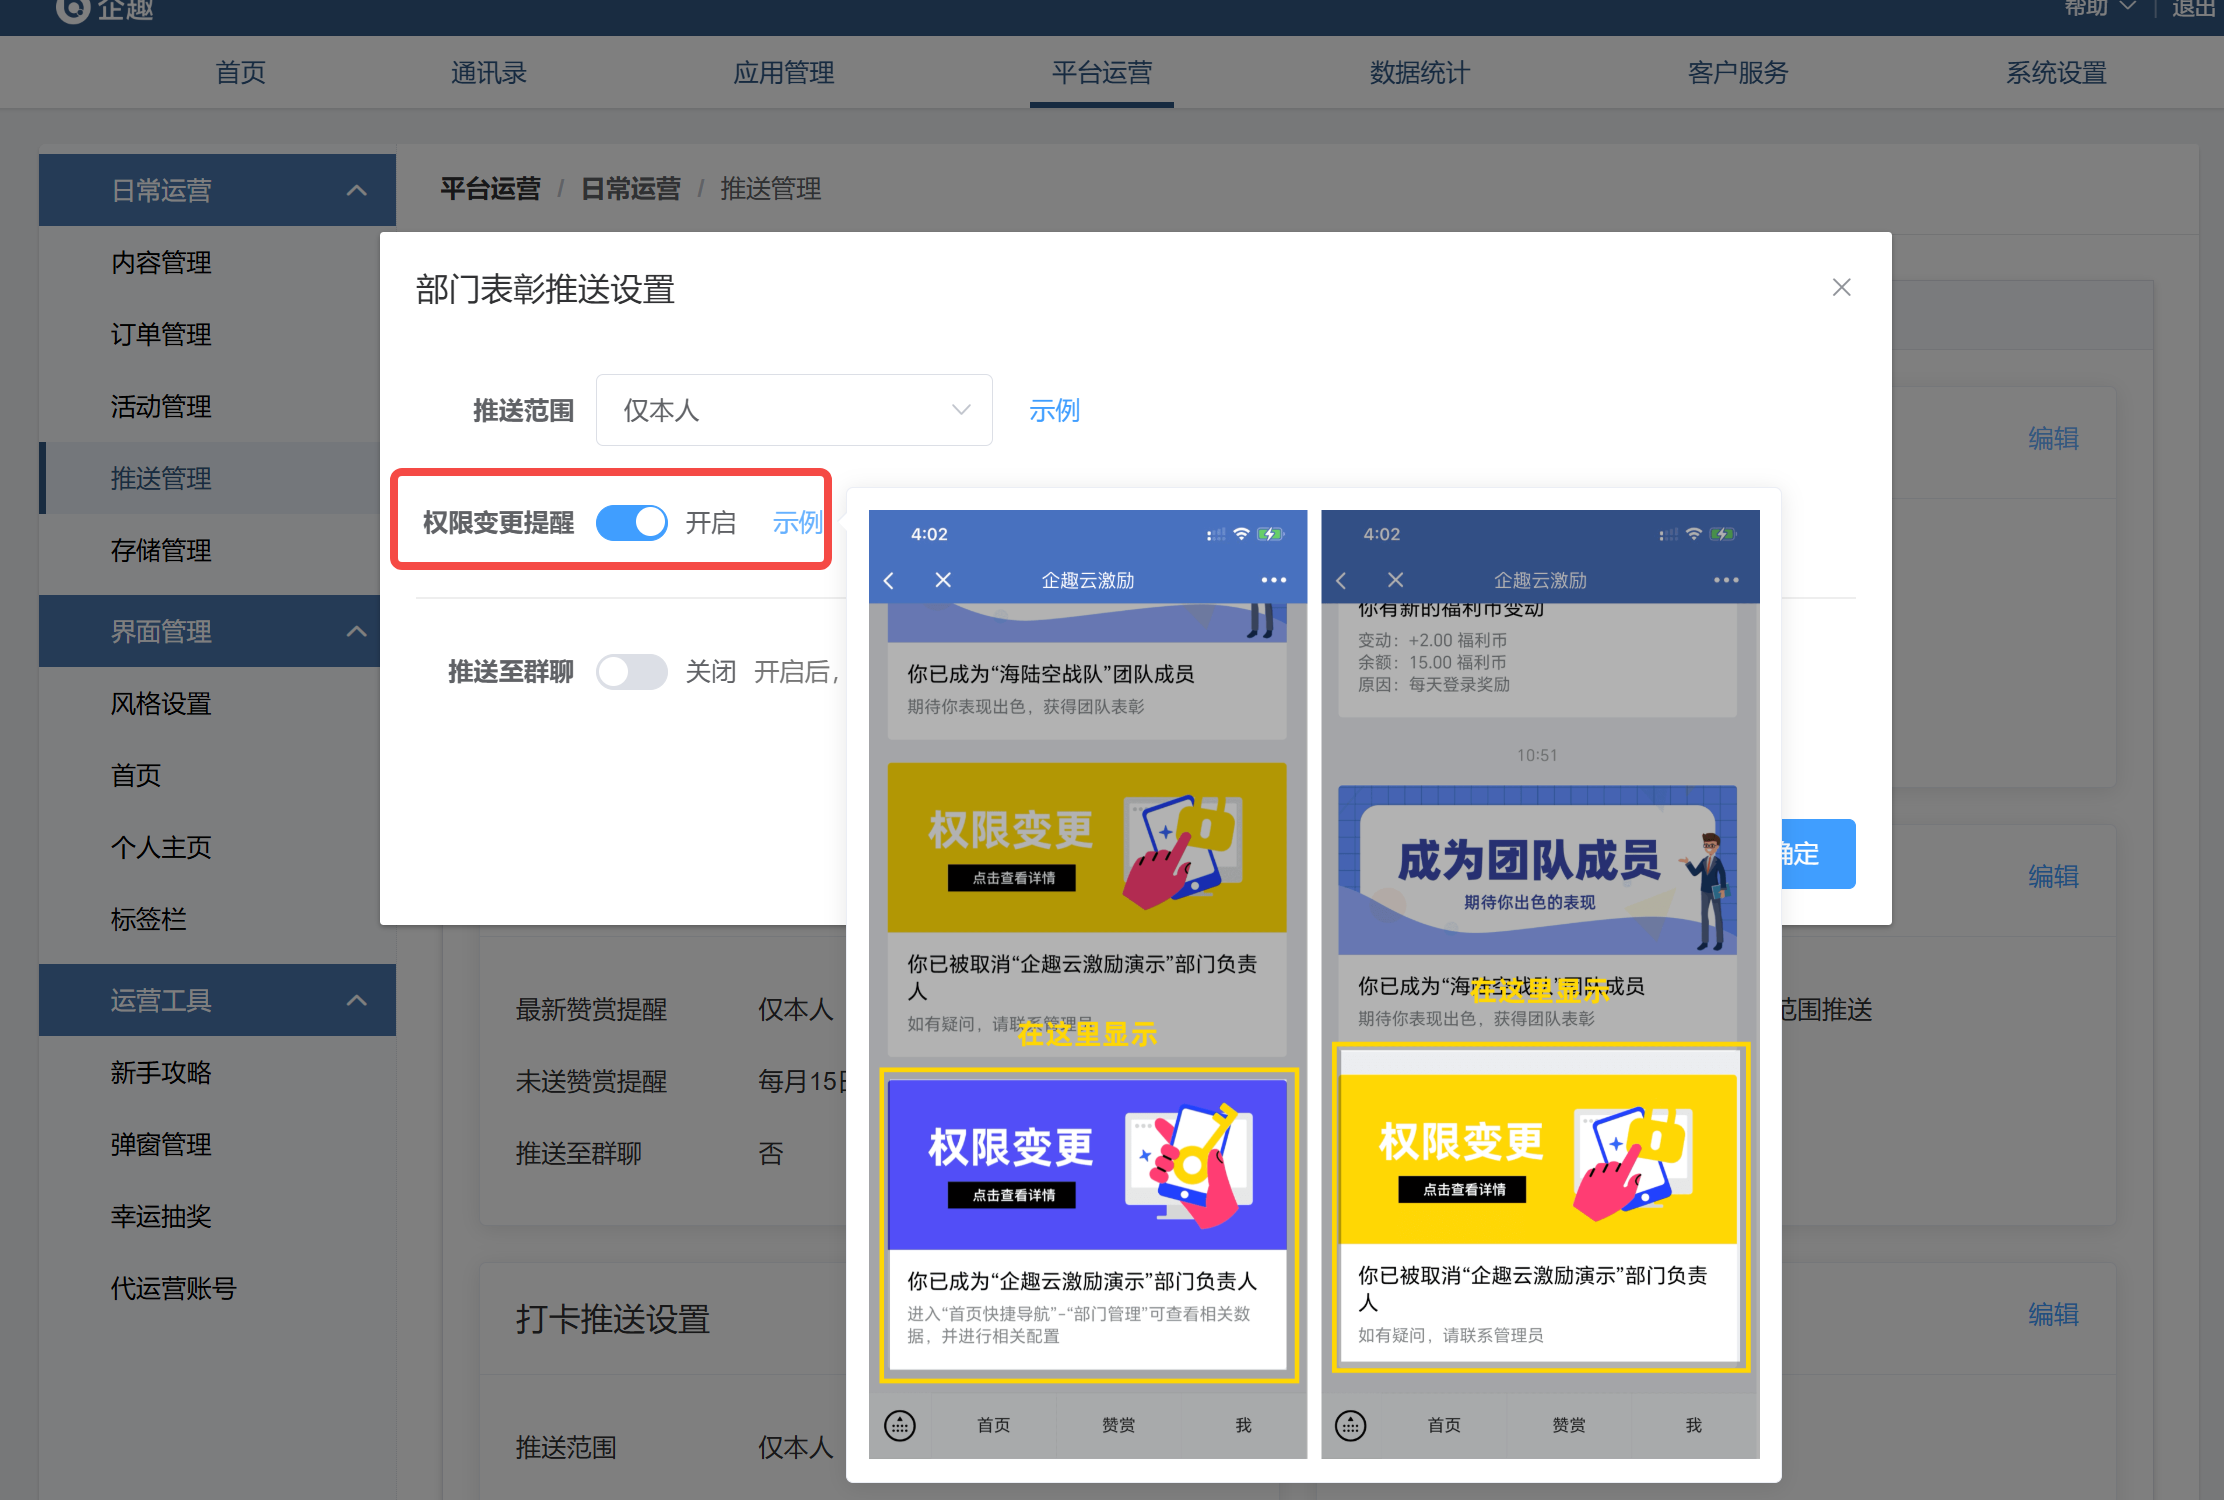Click three-dots menu in right phone preview
Viewport: 2224px width, 1500px height.
1726,580
